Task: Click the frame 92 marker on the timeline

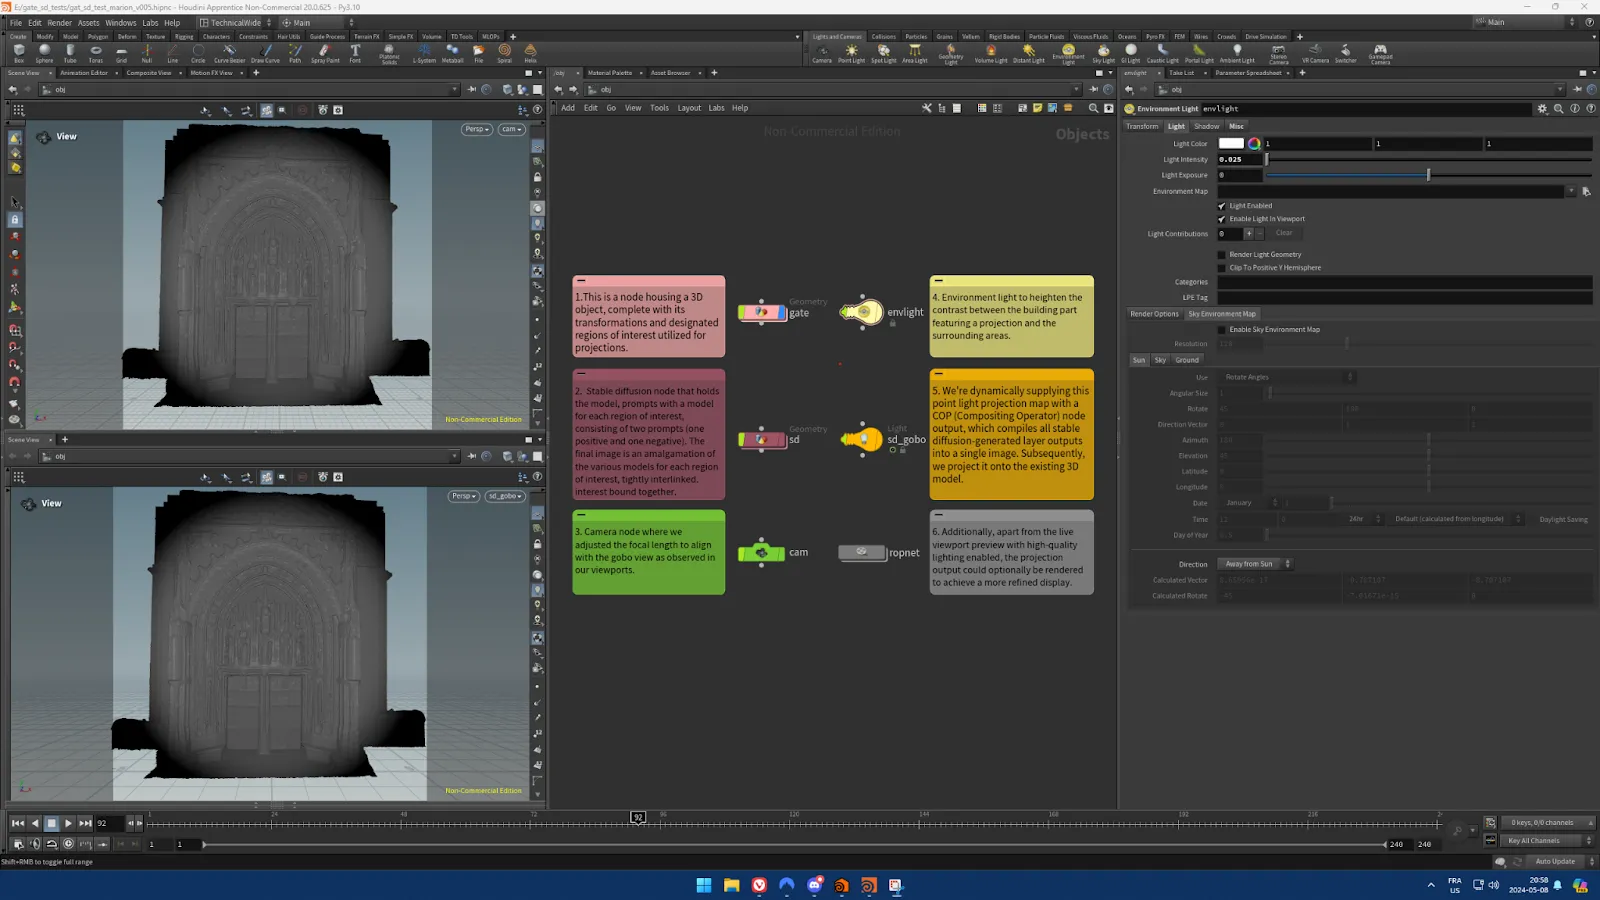Action: [x=638, y=817]
